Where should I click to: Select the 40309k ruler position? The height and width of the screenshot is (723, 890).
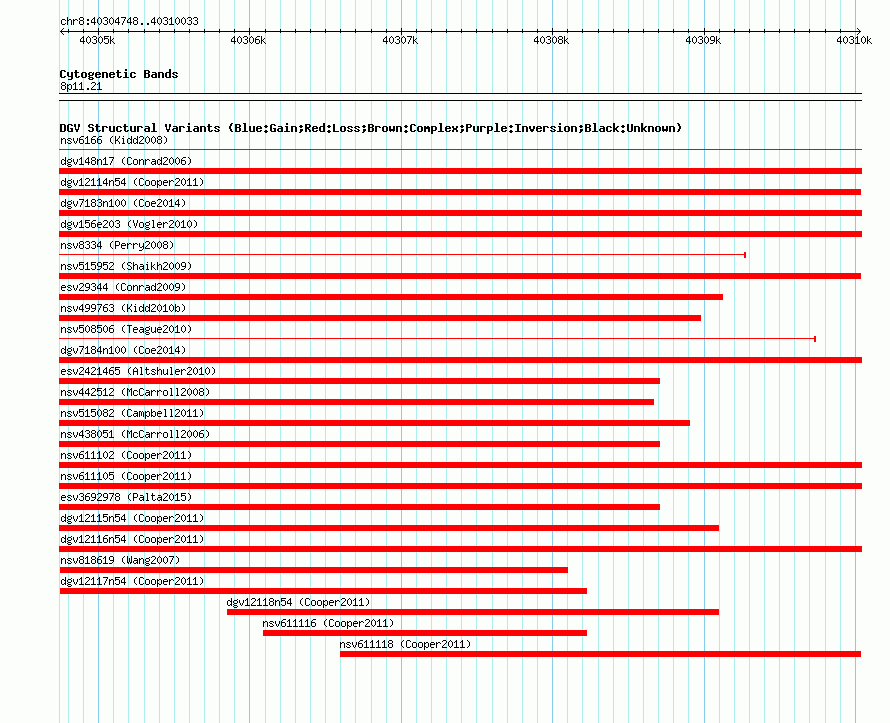coord(703,40)
